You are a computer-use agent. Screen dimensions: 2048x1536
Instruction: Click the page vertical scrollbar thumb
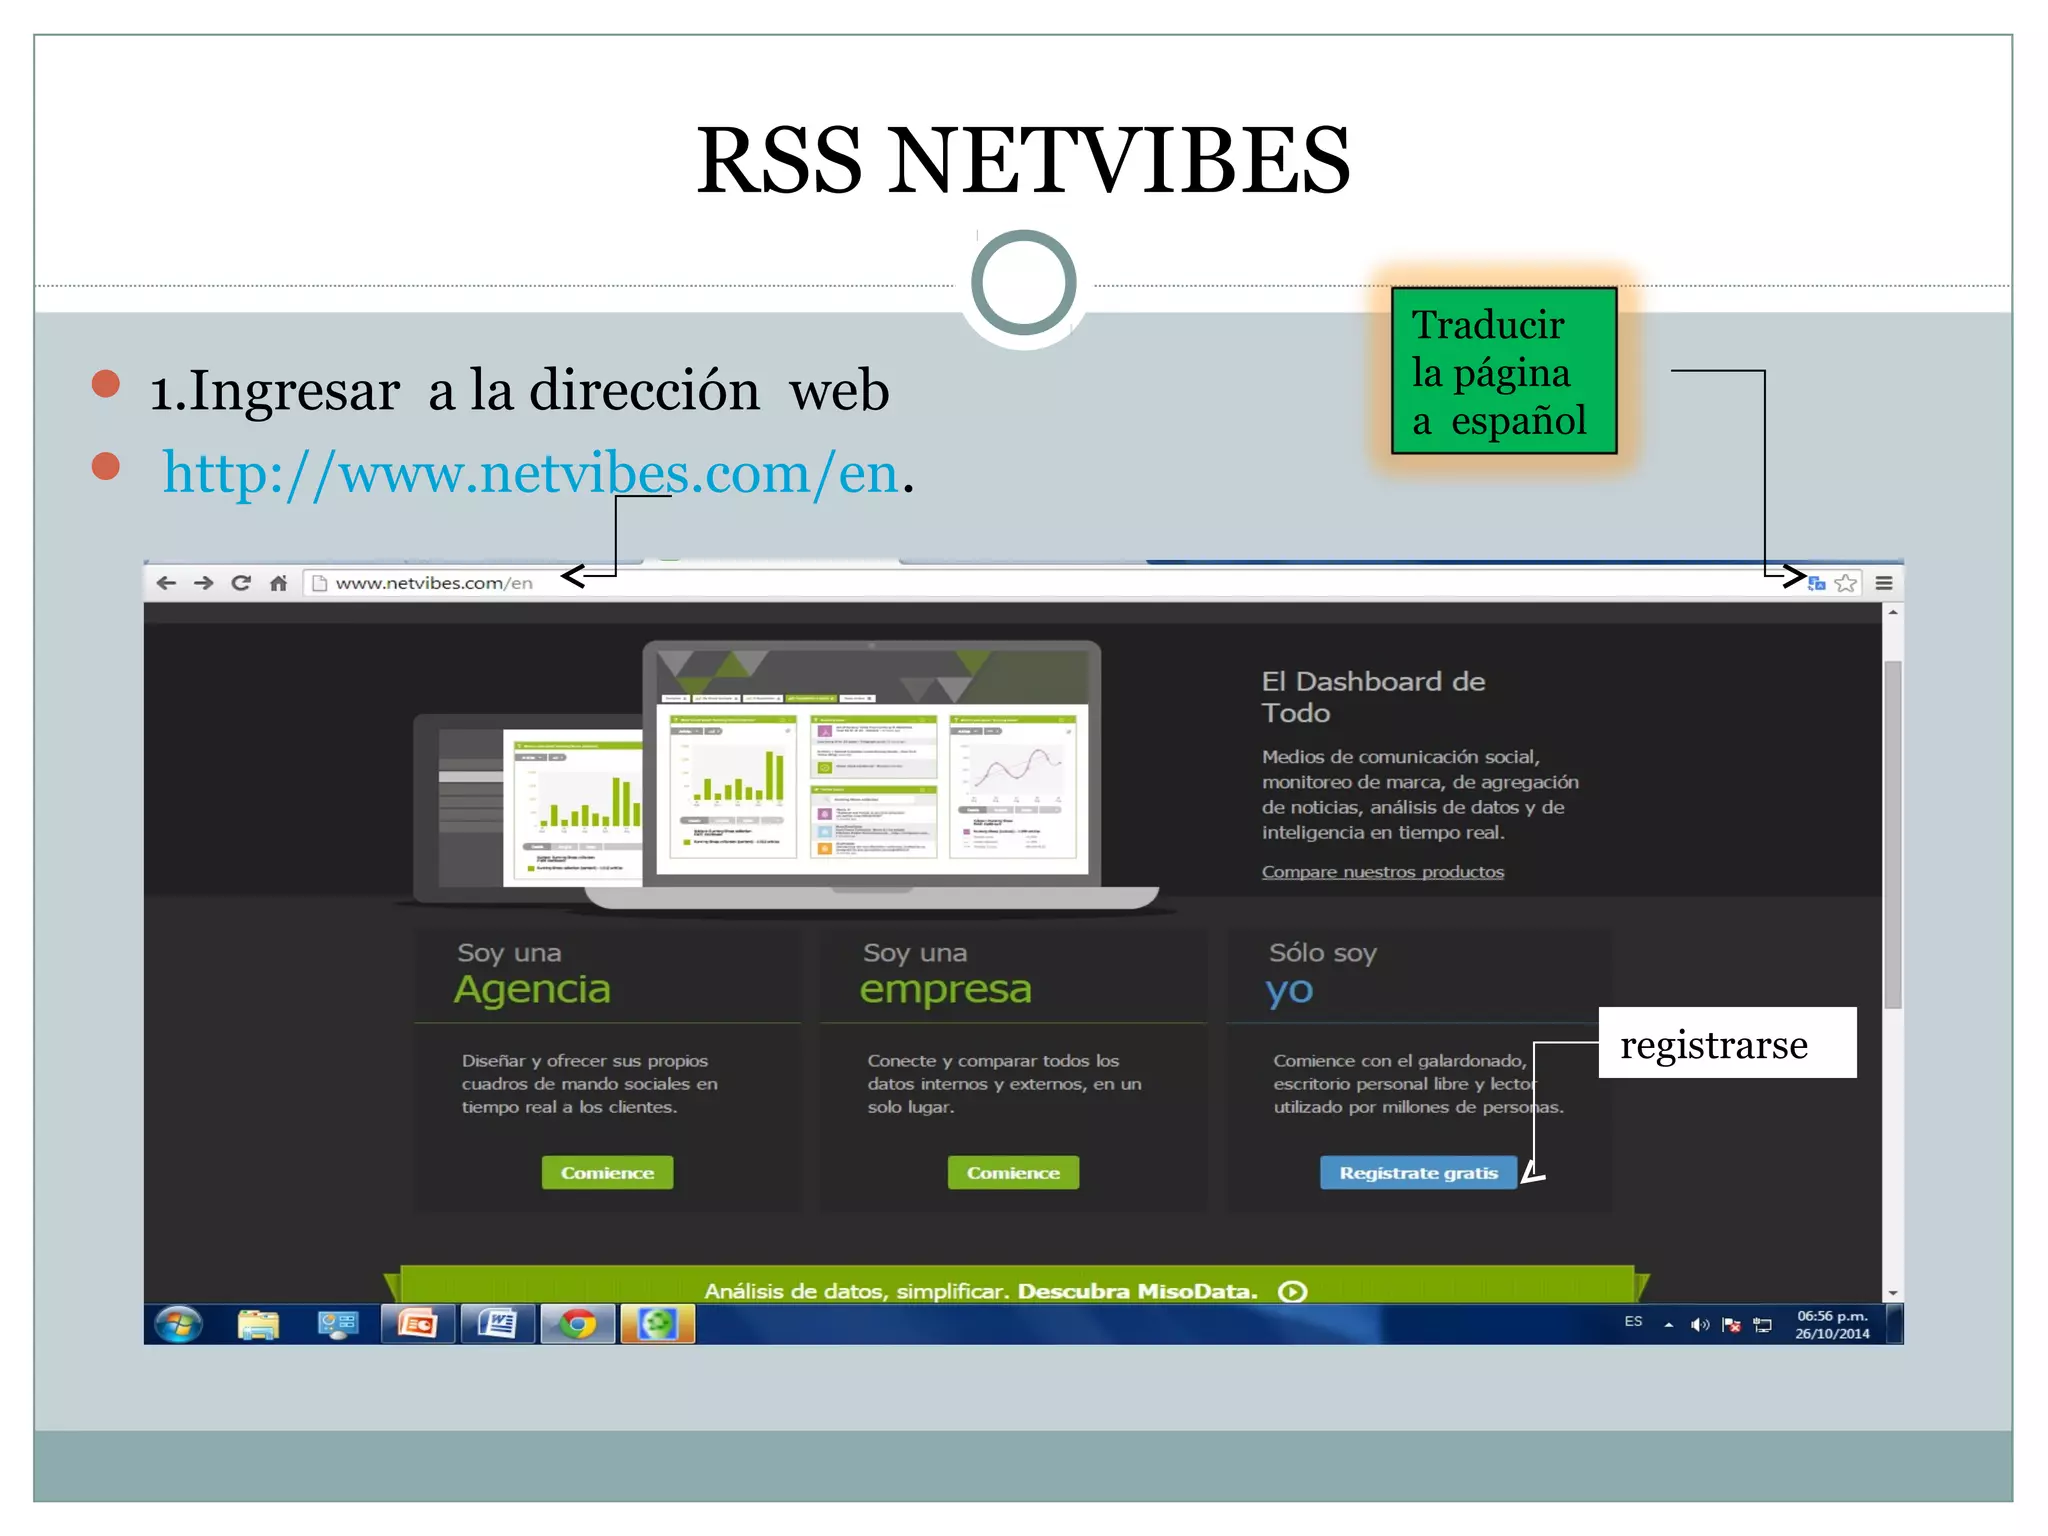[1892, 835]
